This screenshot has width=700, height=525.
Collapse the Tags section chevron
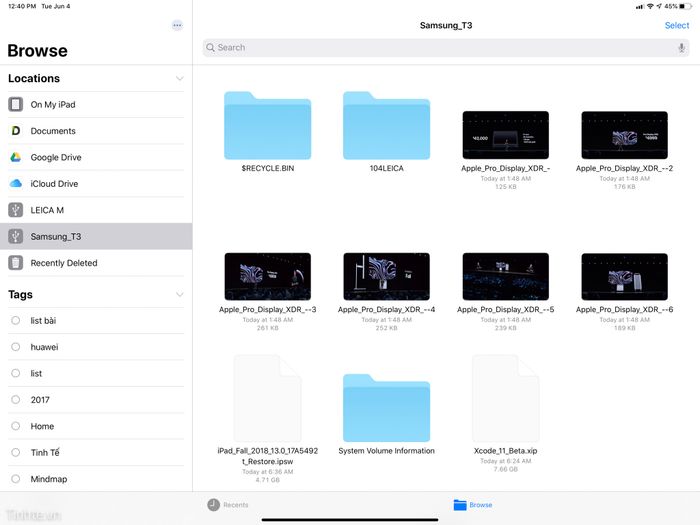pos(180,295)
